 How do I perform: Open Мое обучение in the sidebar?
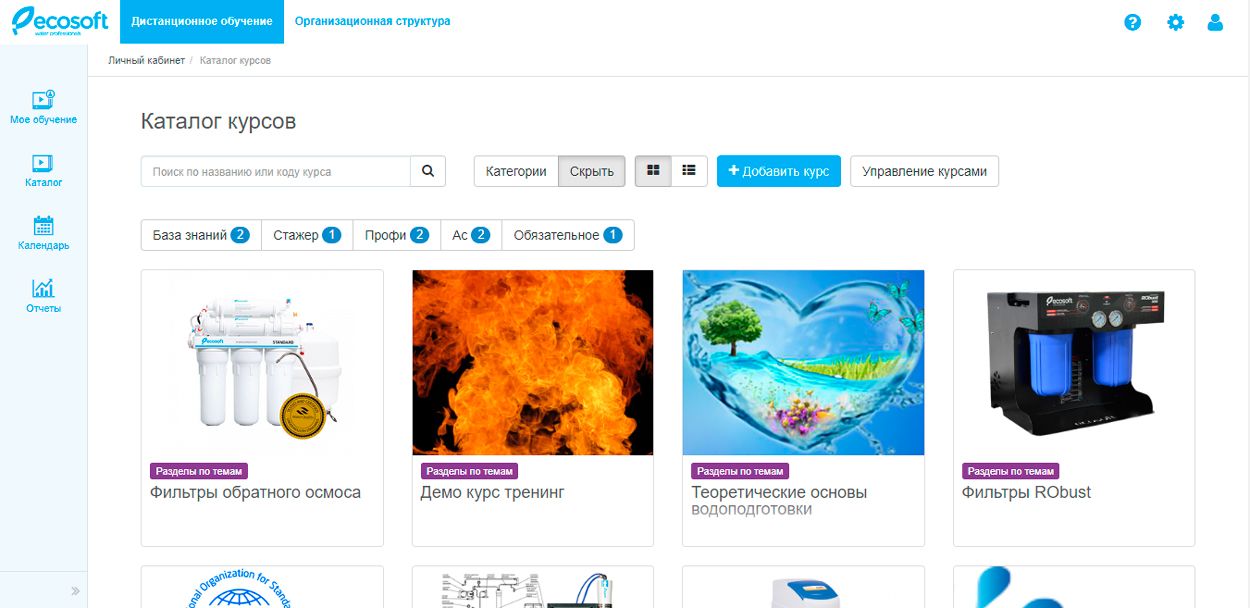(43, 107)
